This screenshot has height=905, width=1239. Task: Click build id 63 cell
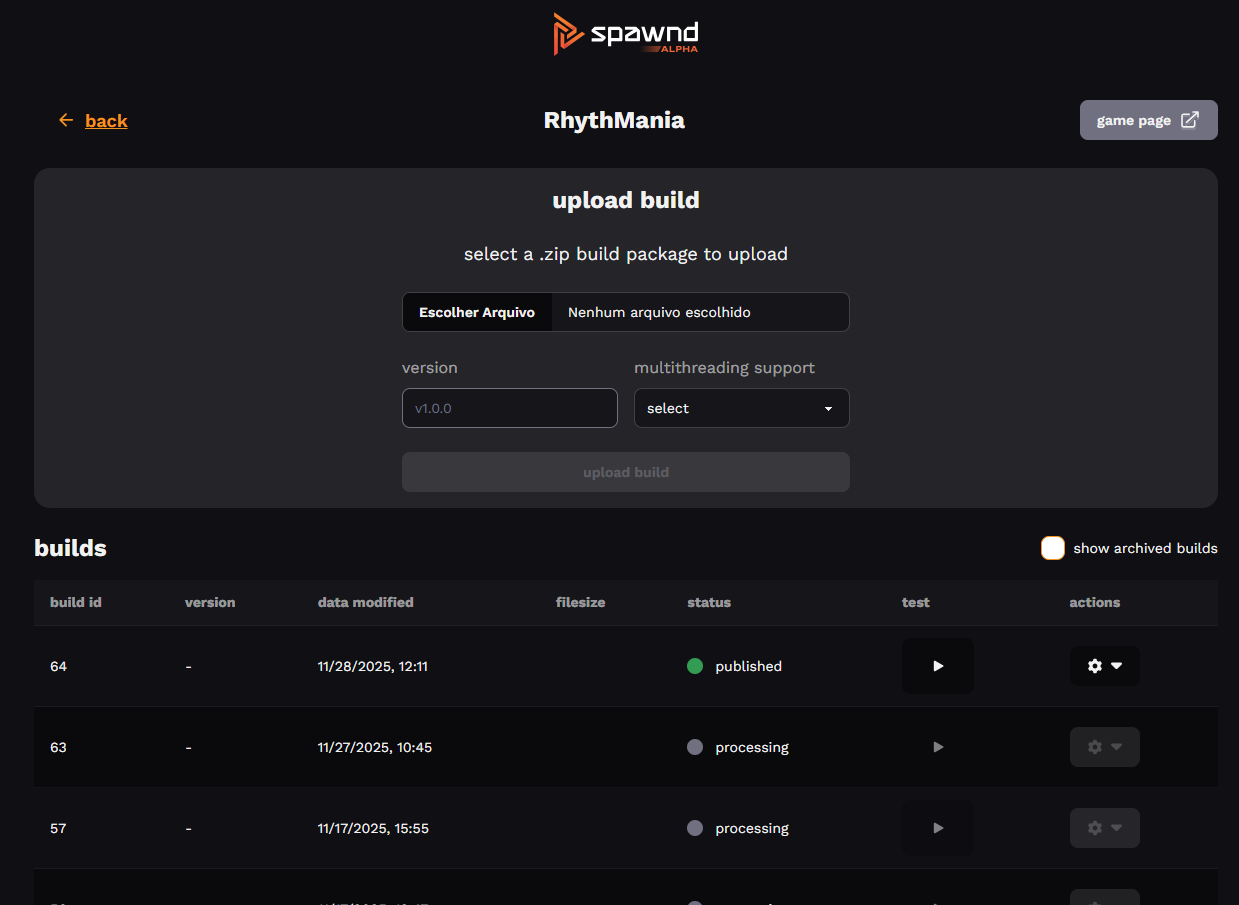[58, 747]
